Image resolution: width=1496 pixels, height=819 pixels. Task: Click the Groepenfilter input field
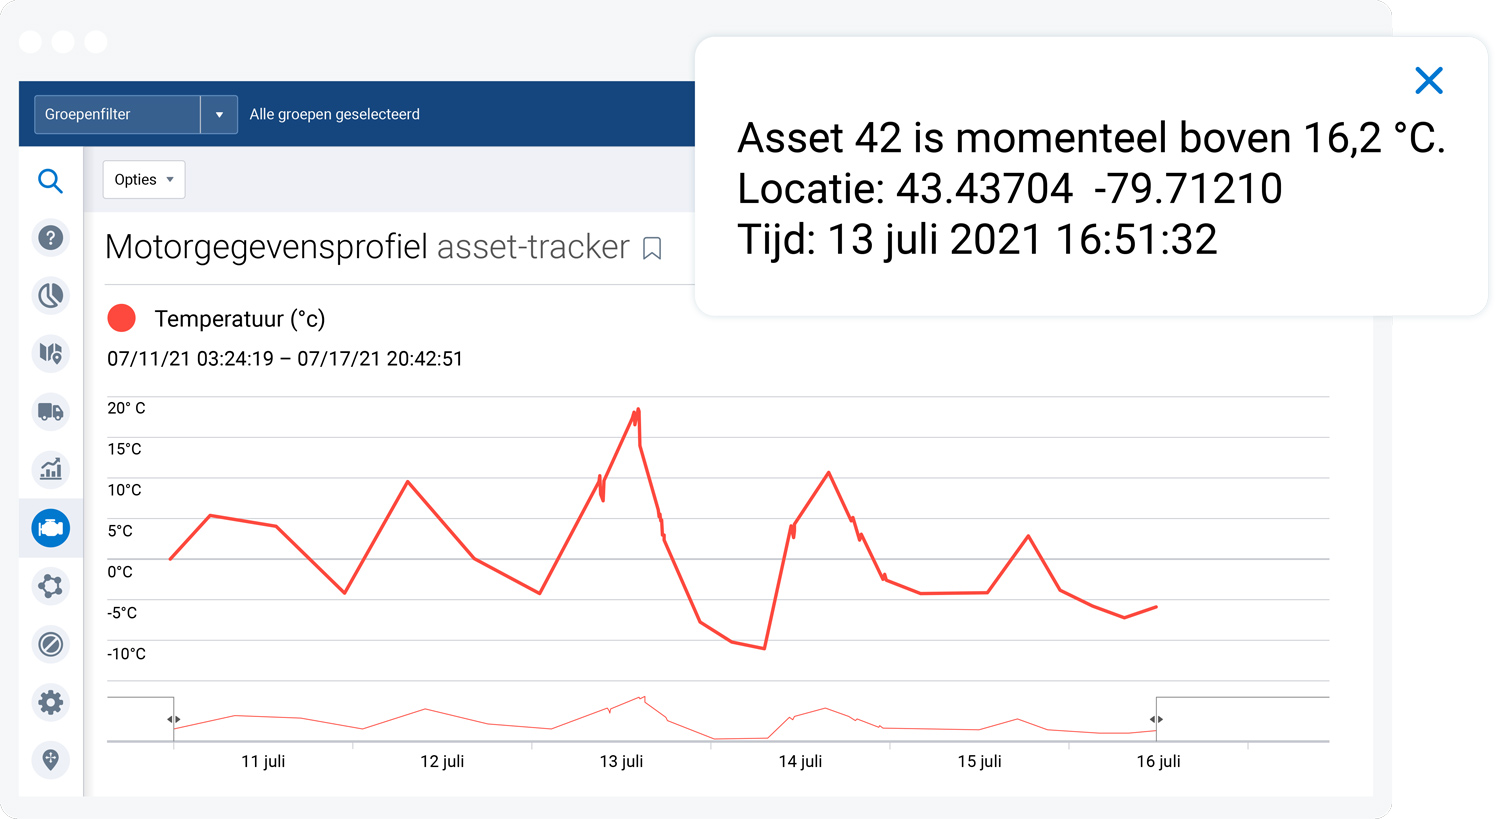tap(118, 115)
